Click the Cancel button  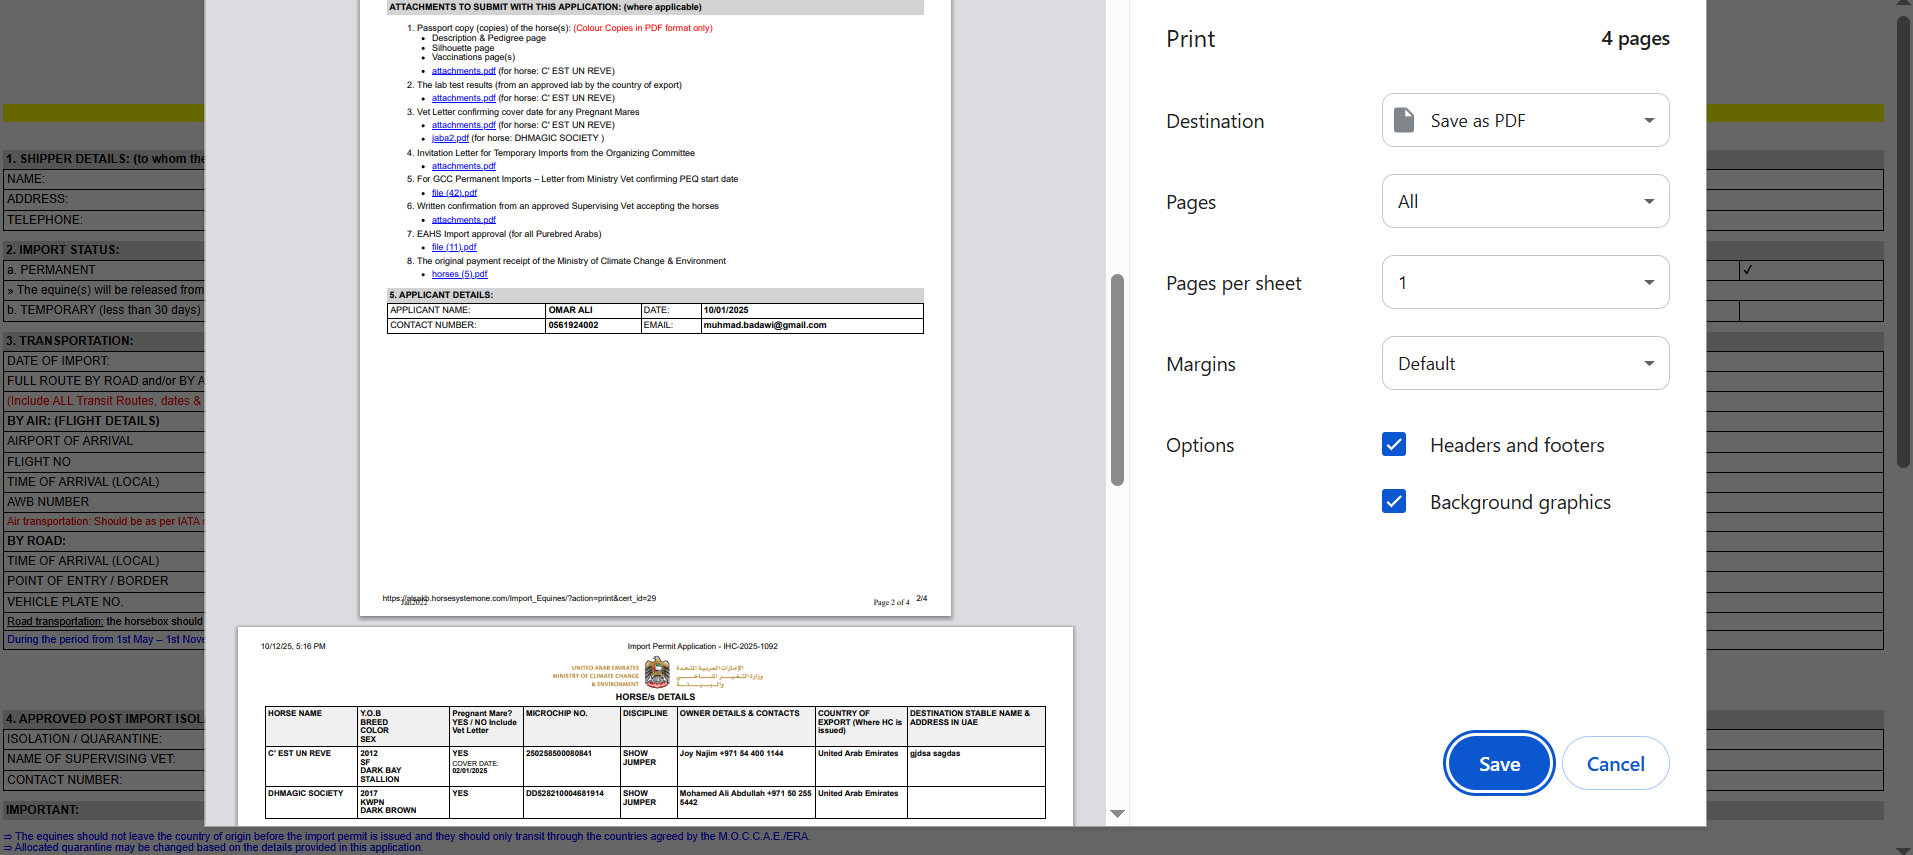[x=1615, y=763]
